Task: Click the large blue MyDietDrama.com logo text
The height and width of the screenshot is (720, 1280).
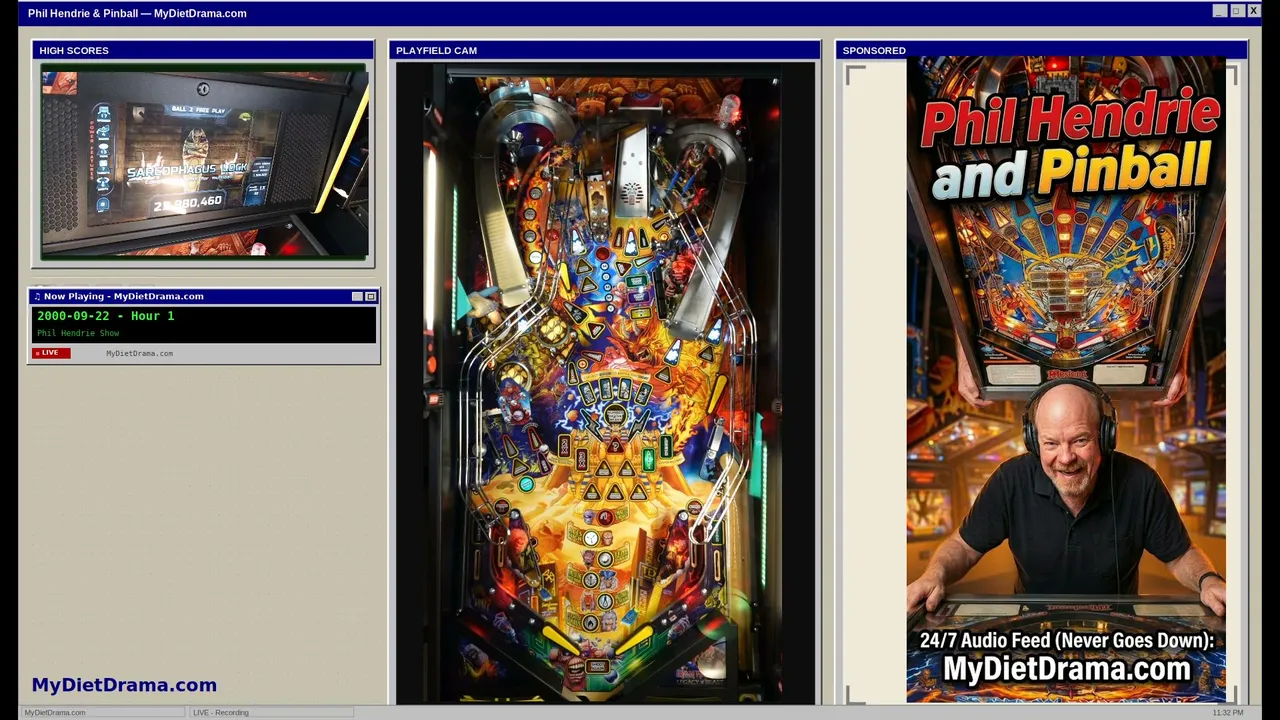Action: 124,685
